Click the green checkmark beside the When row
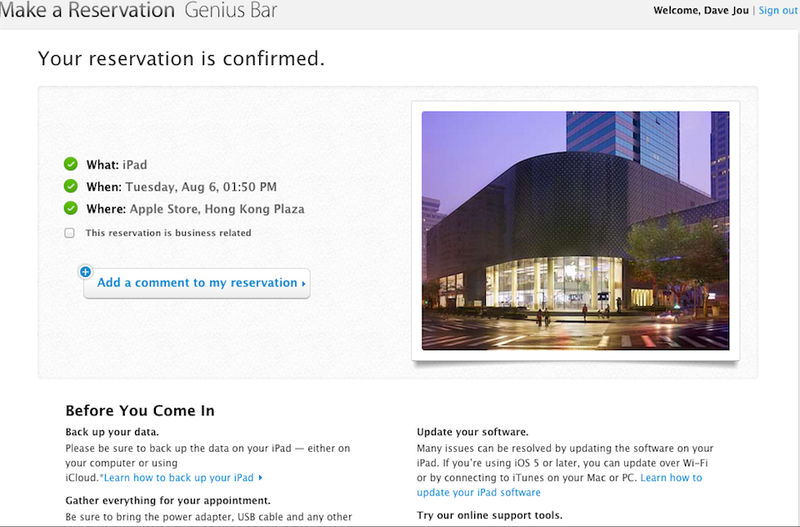The height and width of the screenshot is (527, 800). tap(70, 186)
